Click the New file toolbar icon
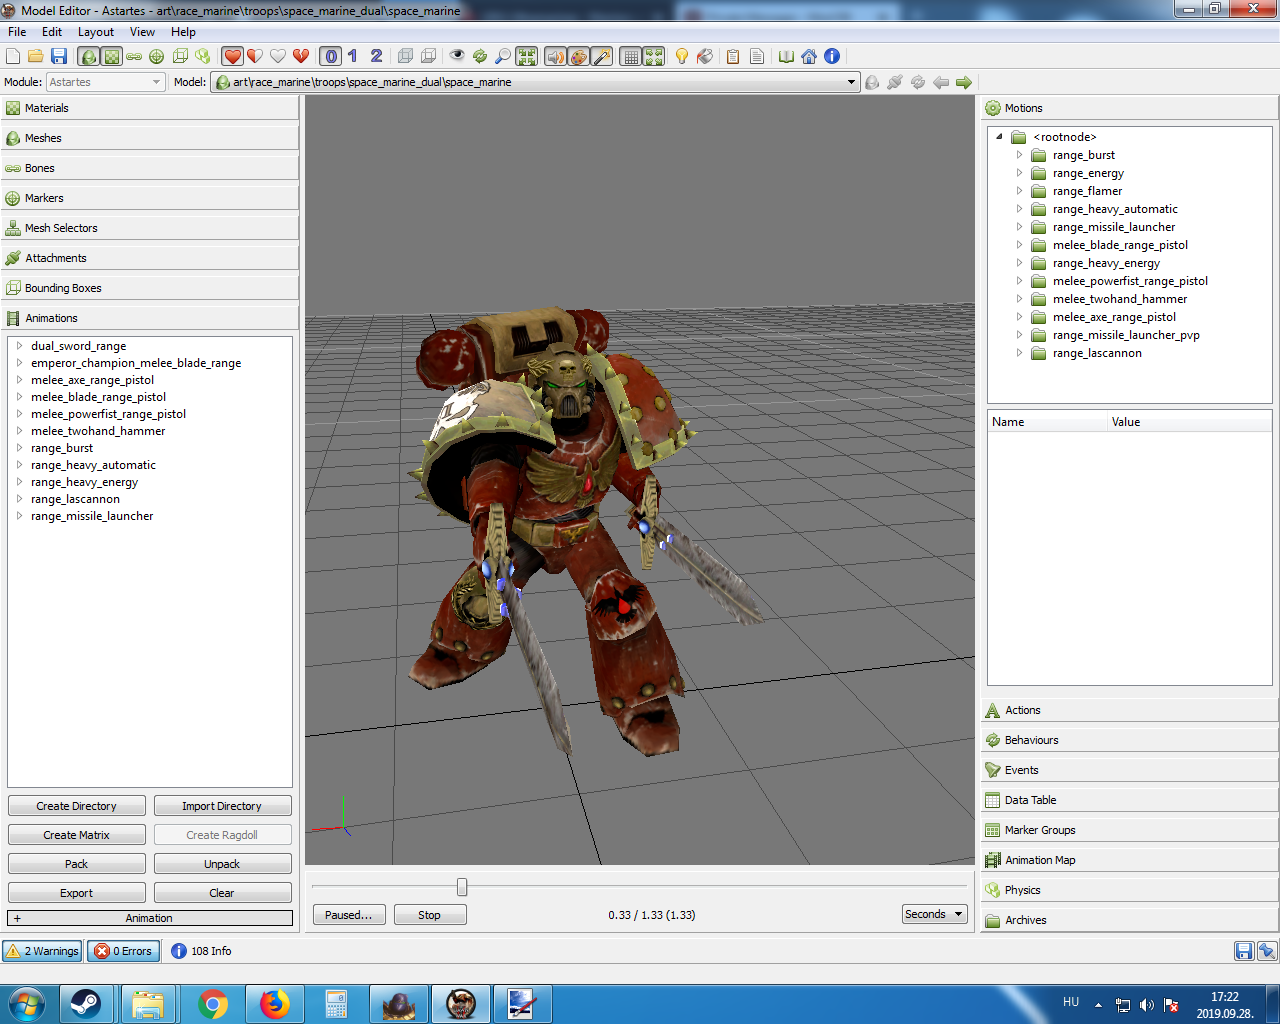 [x=13, y=57]
